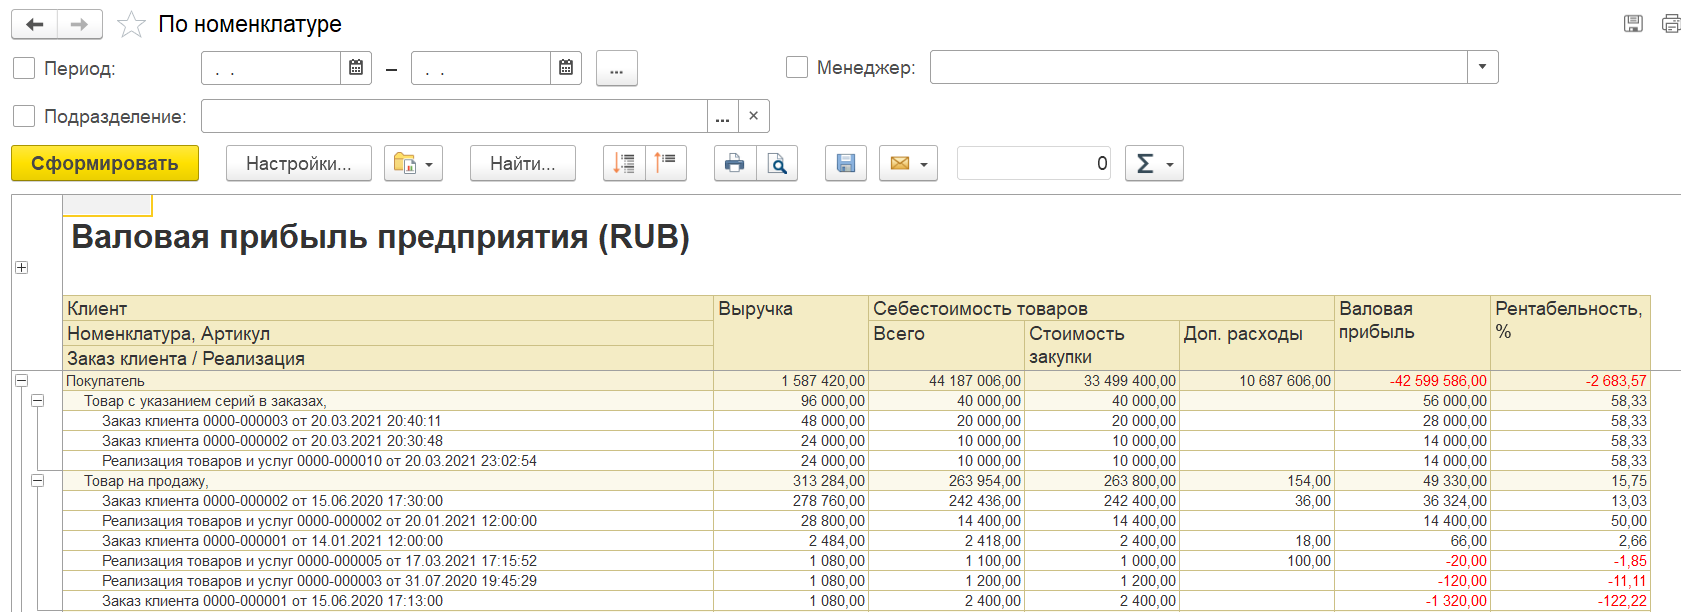Click the profitability cell -2 683,57

tap(1570, 381)
